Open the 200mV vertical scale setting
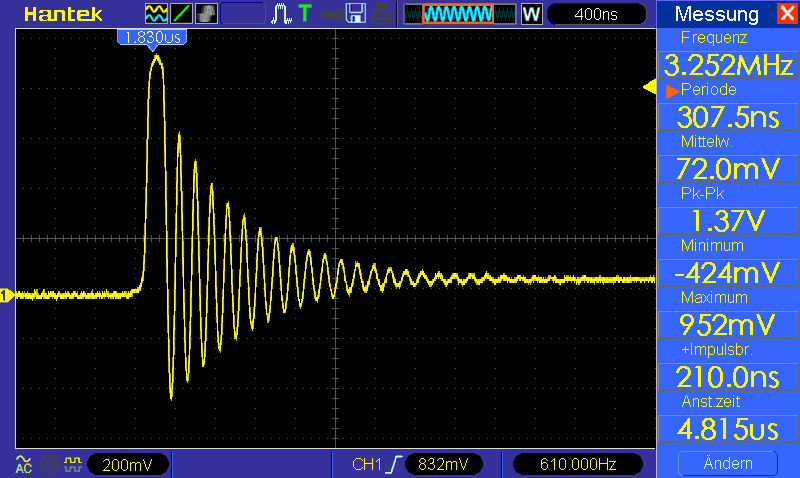800x478 pixels. click(127, 464)
